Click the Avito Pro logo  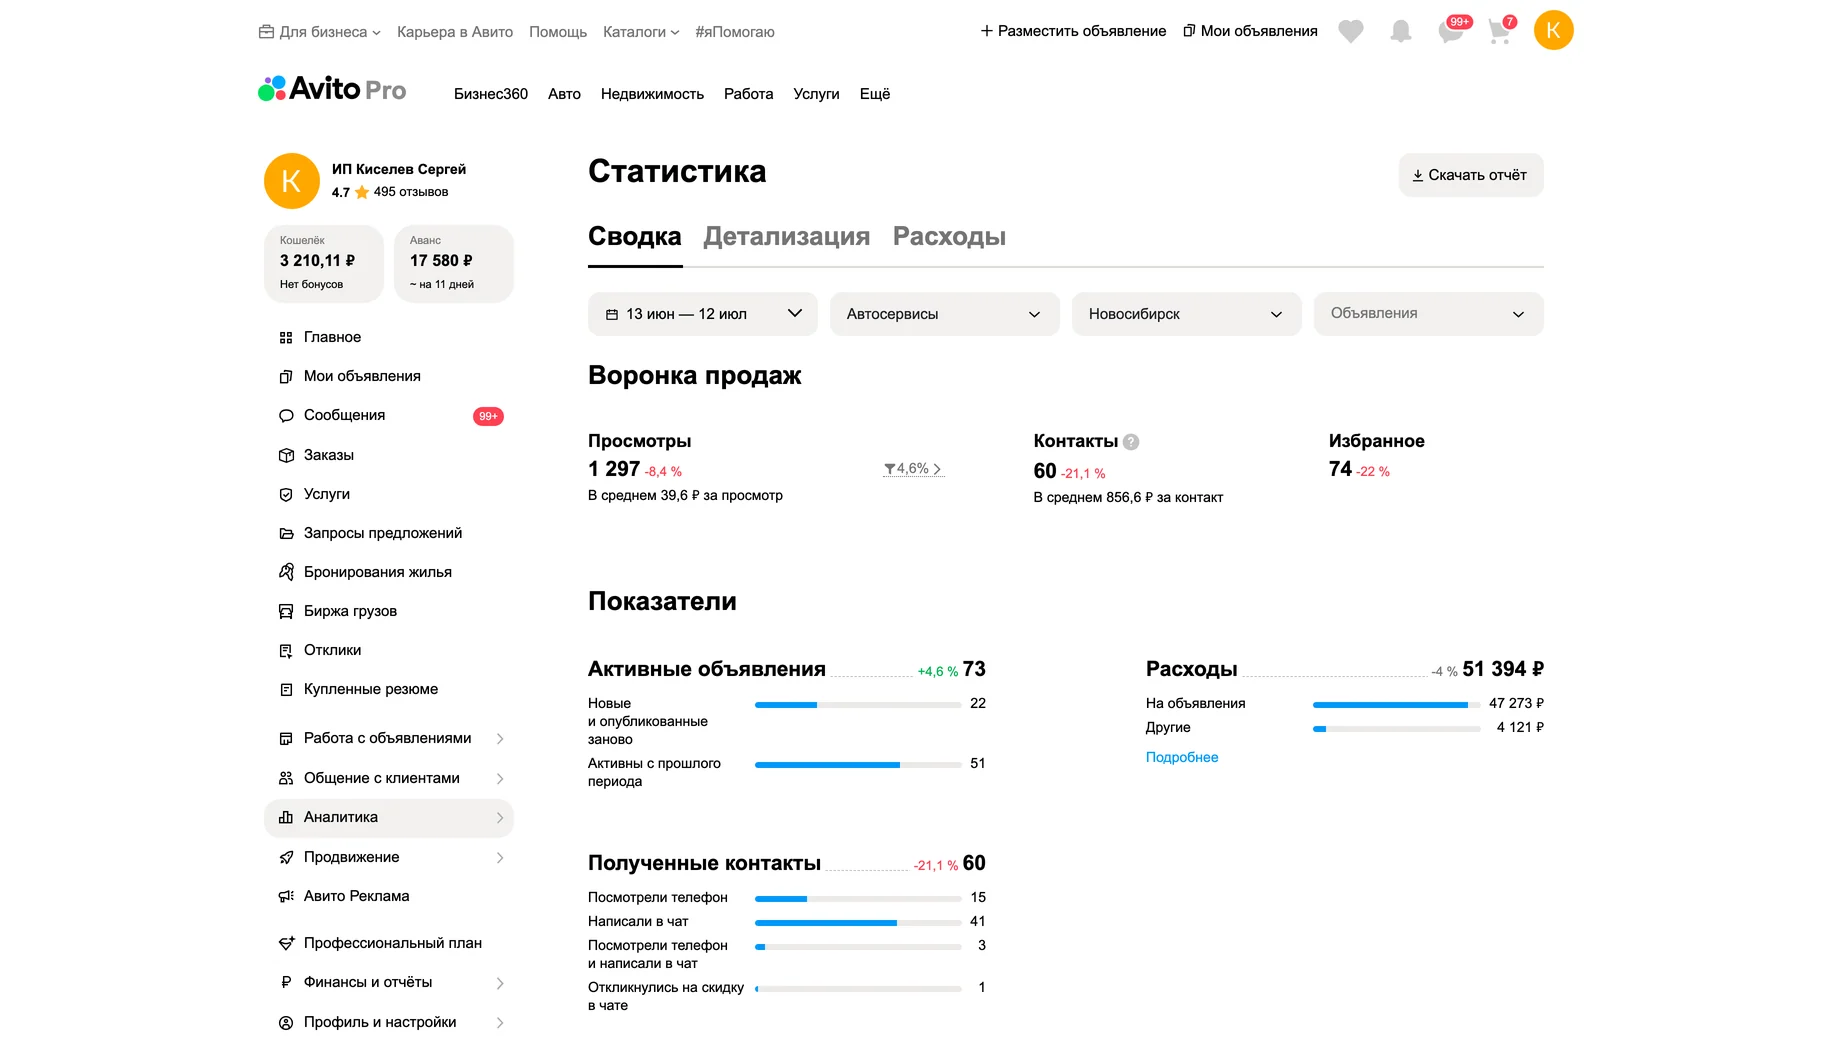pyautogui.click(x=332, y=89)
